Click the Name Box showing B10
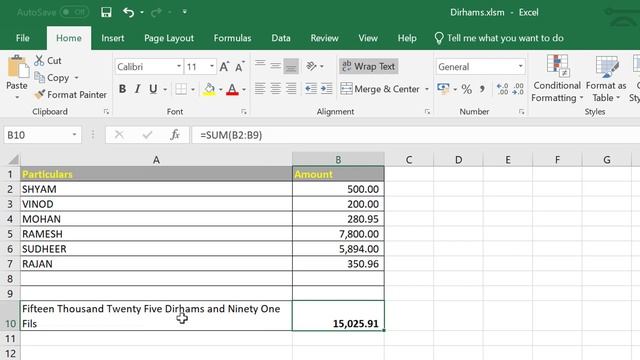Image resolution: width=640 pixels, height=360 pixels. [42, 135]
